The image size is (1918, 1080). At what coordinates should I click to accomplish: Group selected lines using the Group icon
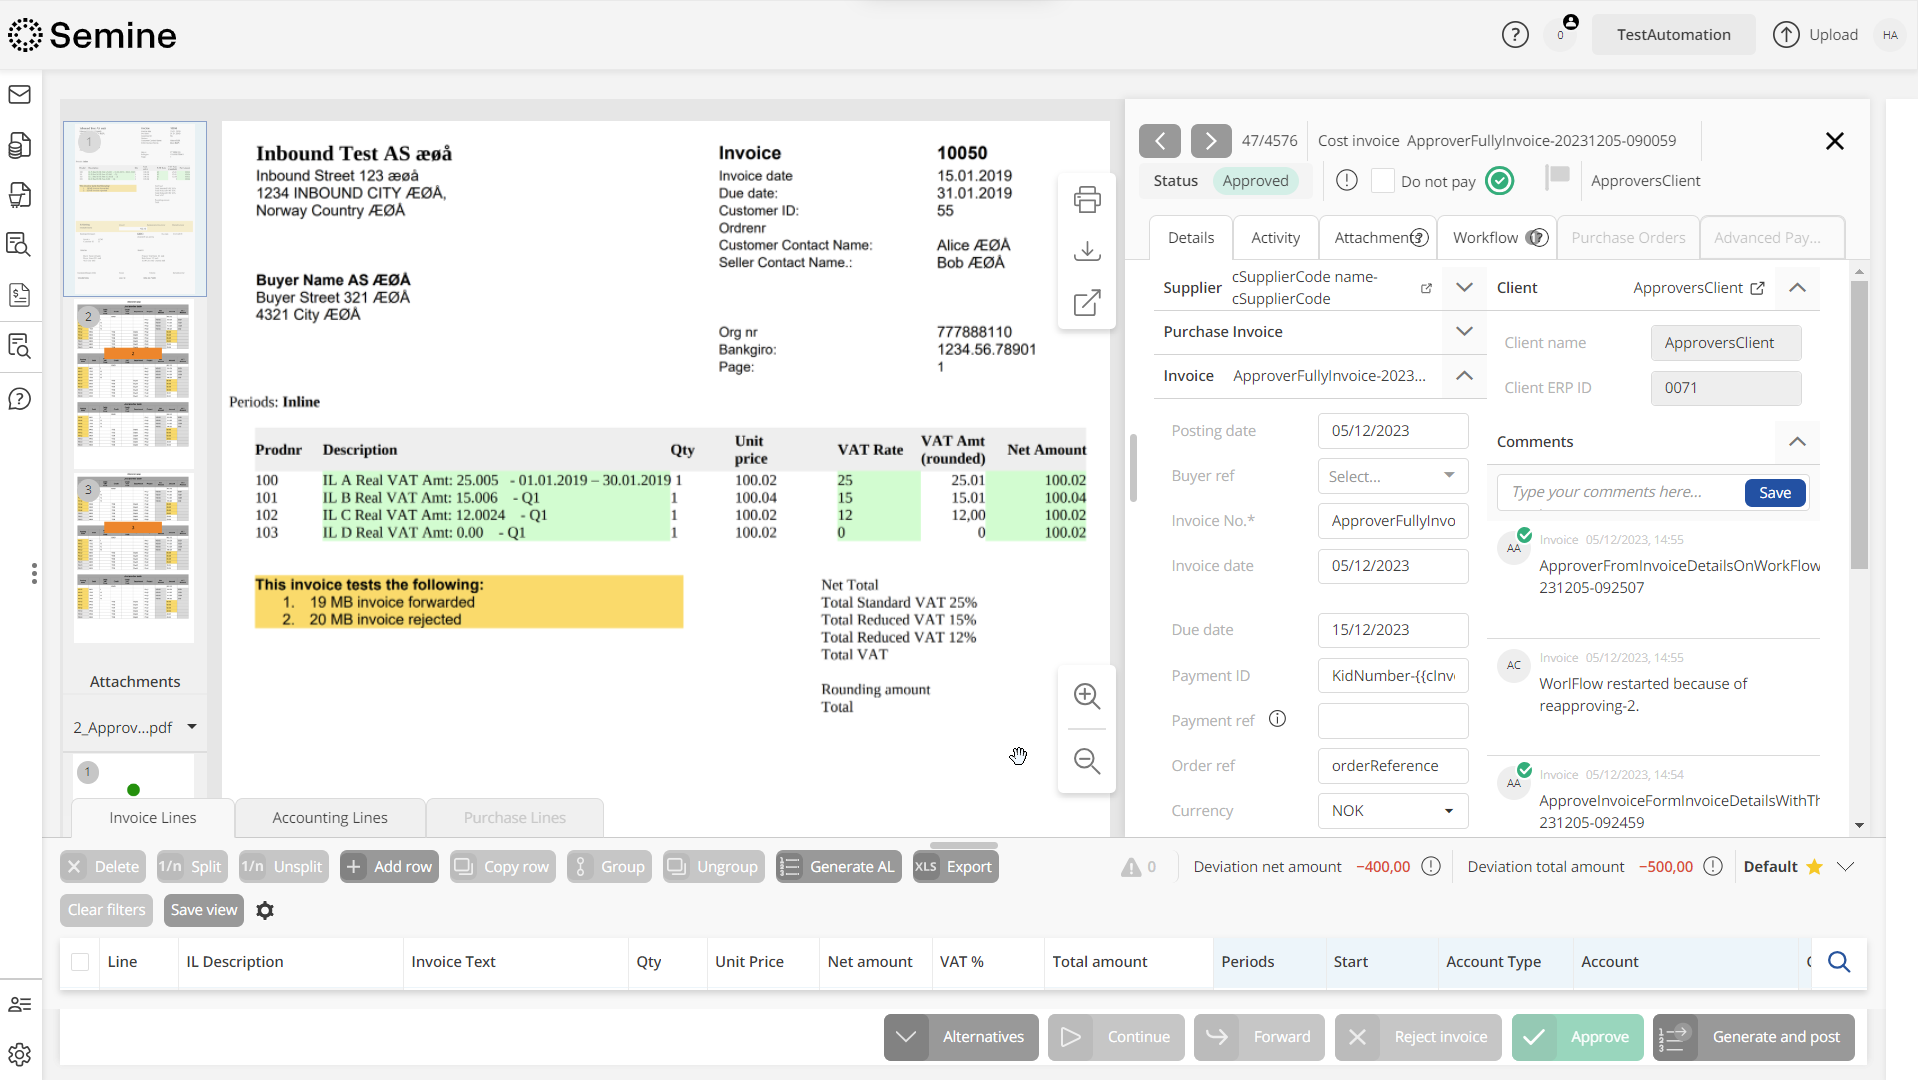coord(581,866)
